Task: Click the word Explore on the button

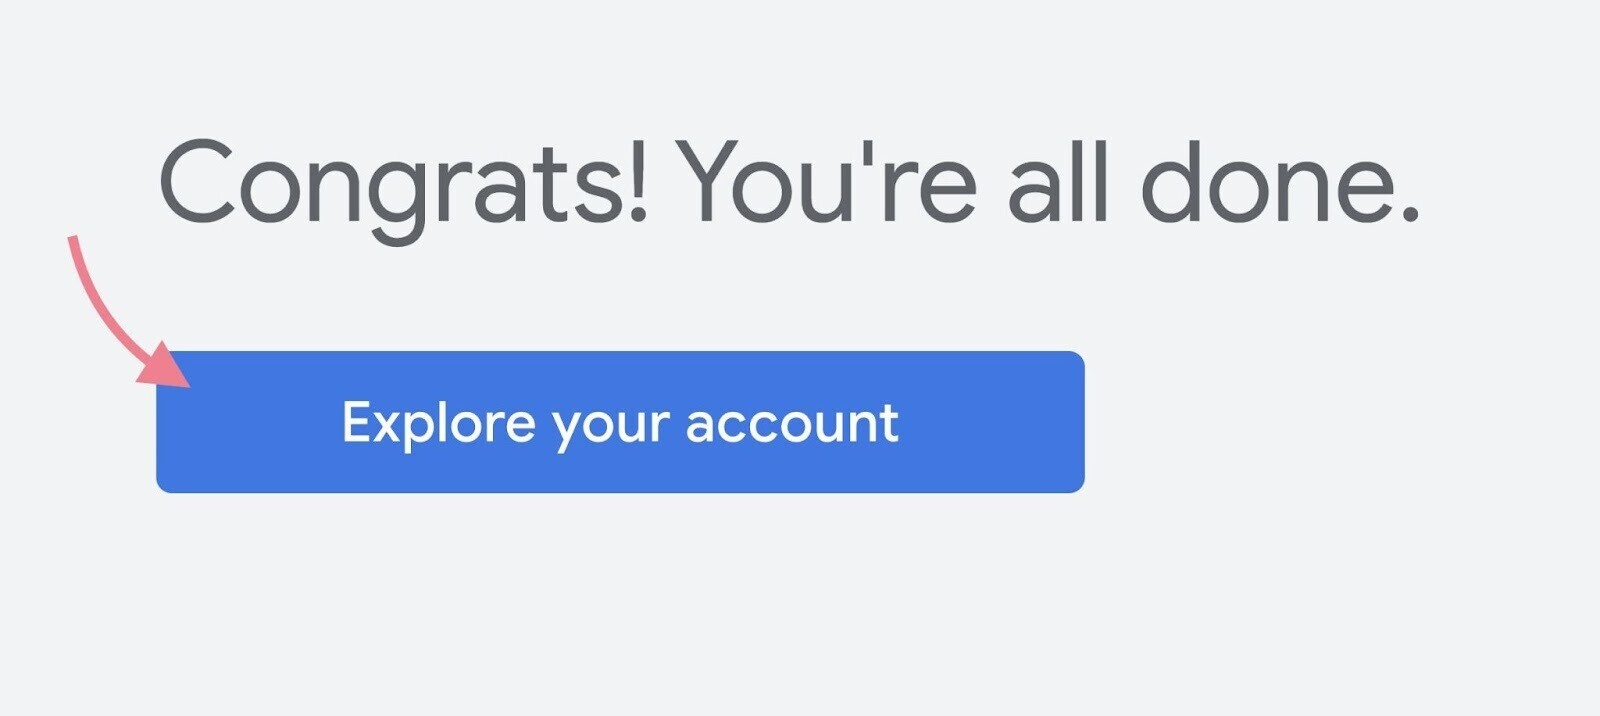Action: 439,424
